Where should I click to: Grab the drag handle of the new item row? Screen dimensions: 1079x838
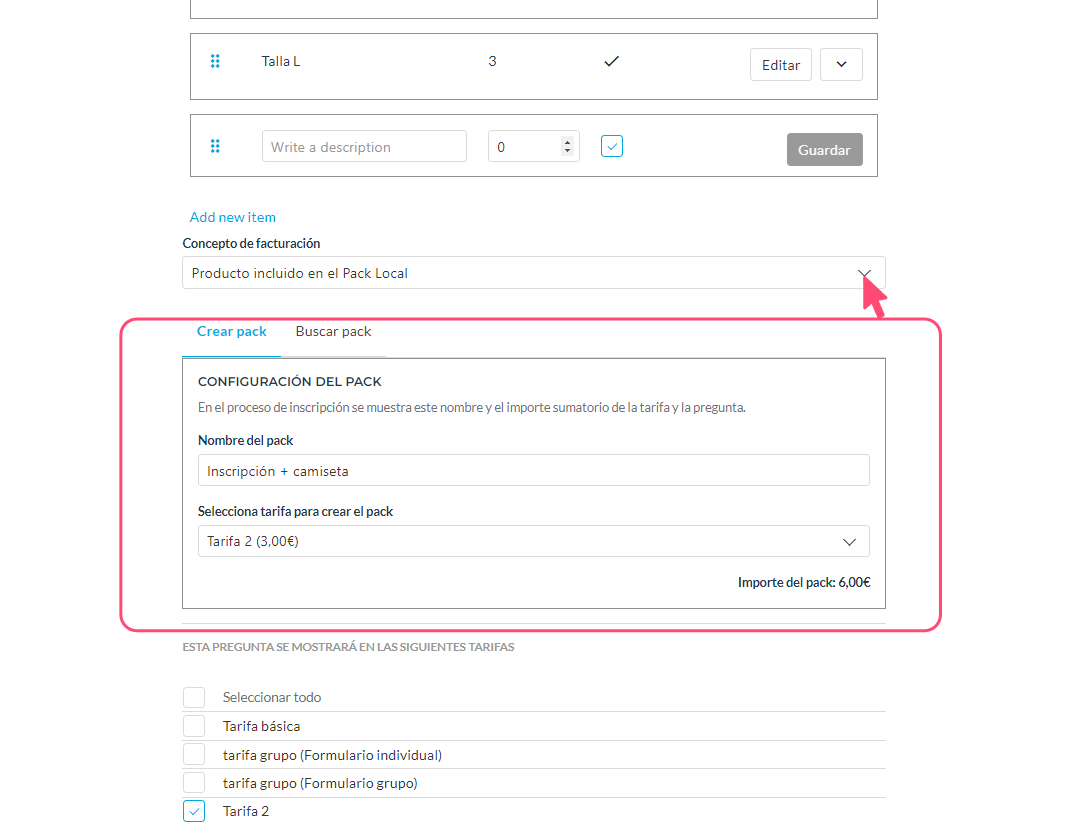point(215,147)
